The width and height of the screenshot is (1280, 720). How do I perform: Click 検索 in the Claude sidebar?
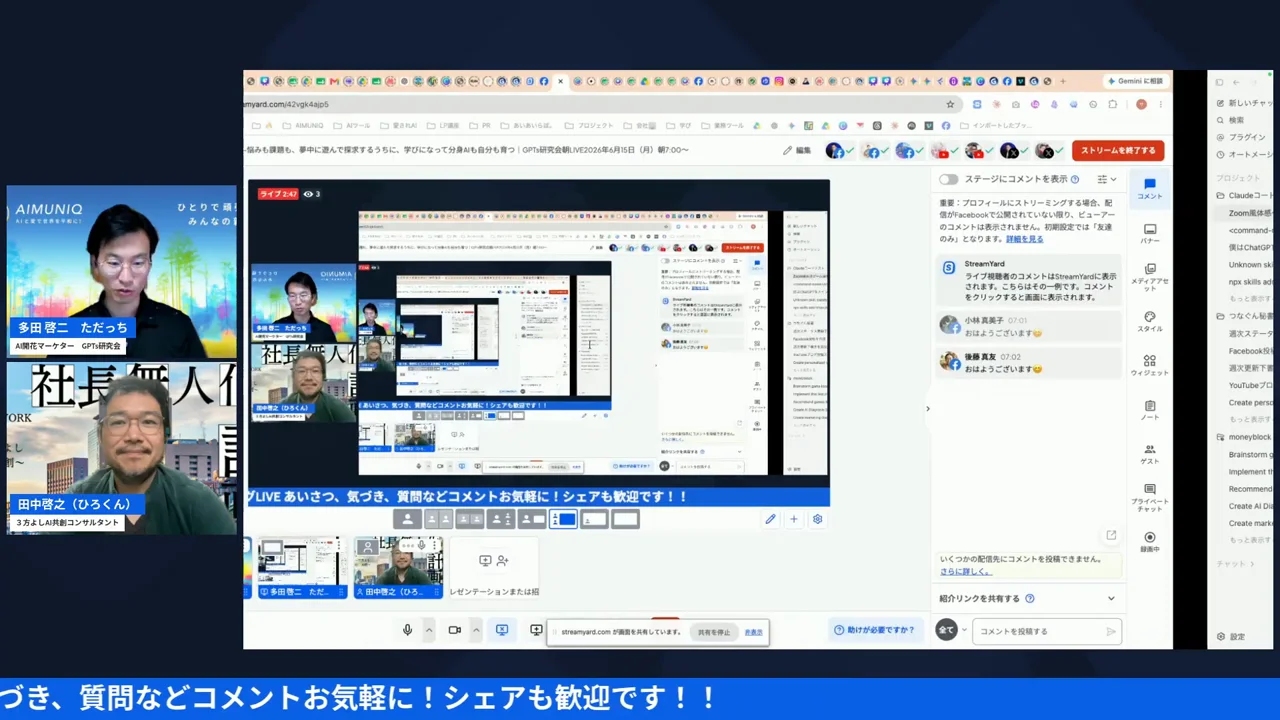point(1231,120)
